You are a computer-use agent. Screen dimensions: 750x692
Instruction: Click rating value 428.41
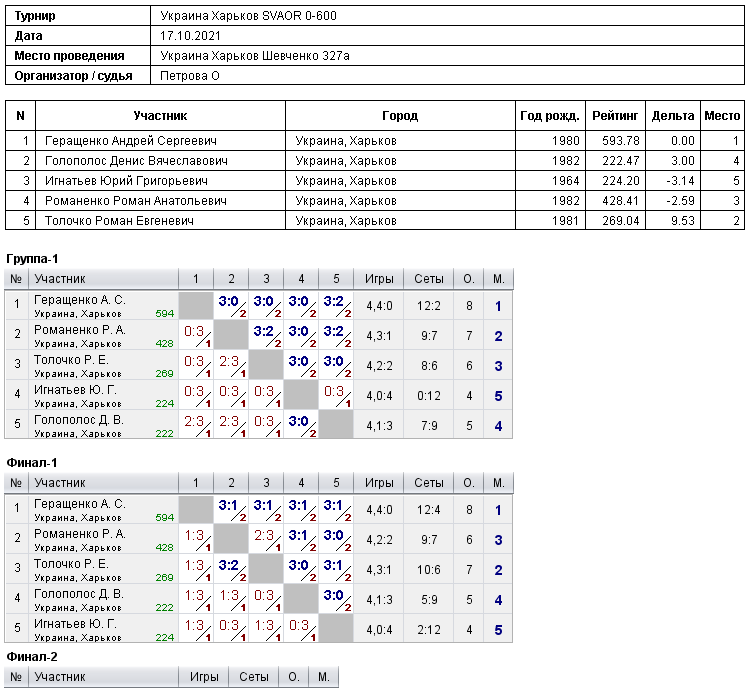click(x=621, y=201)
